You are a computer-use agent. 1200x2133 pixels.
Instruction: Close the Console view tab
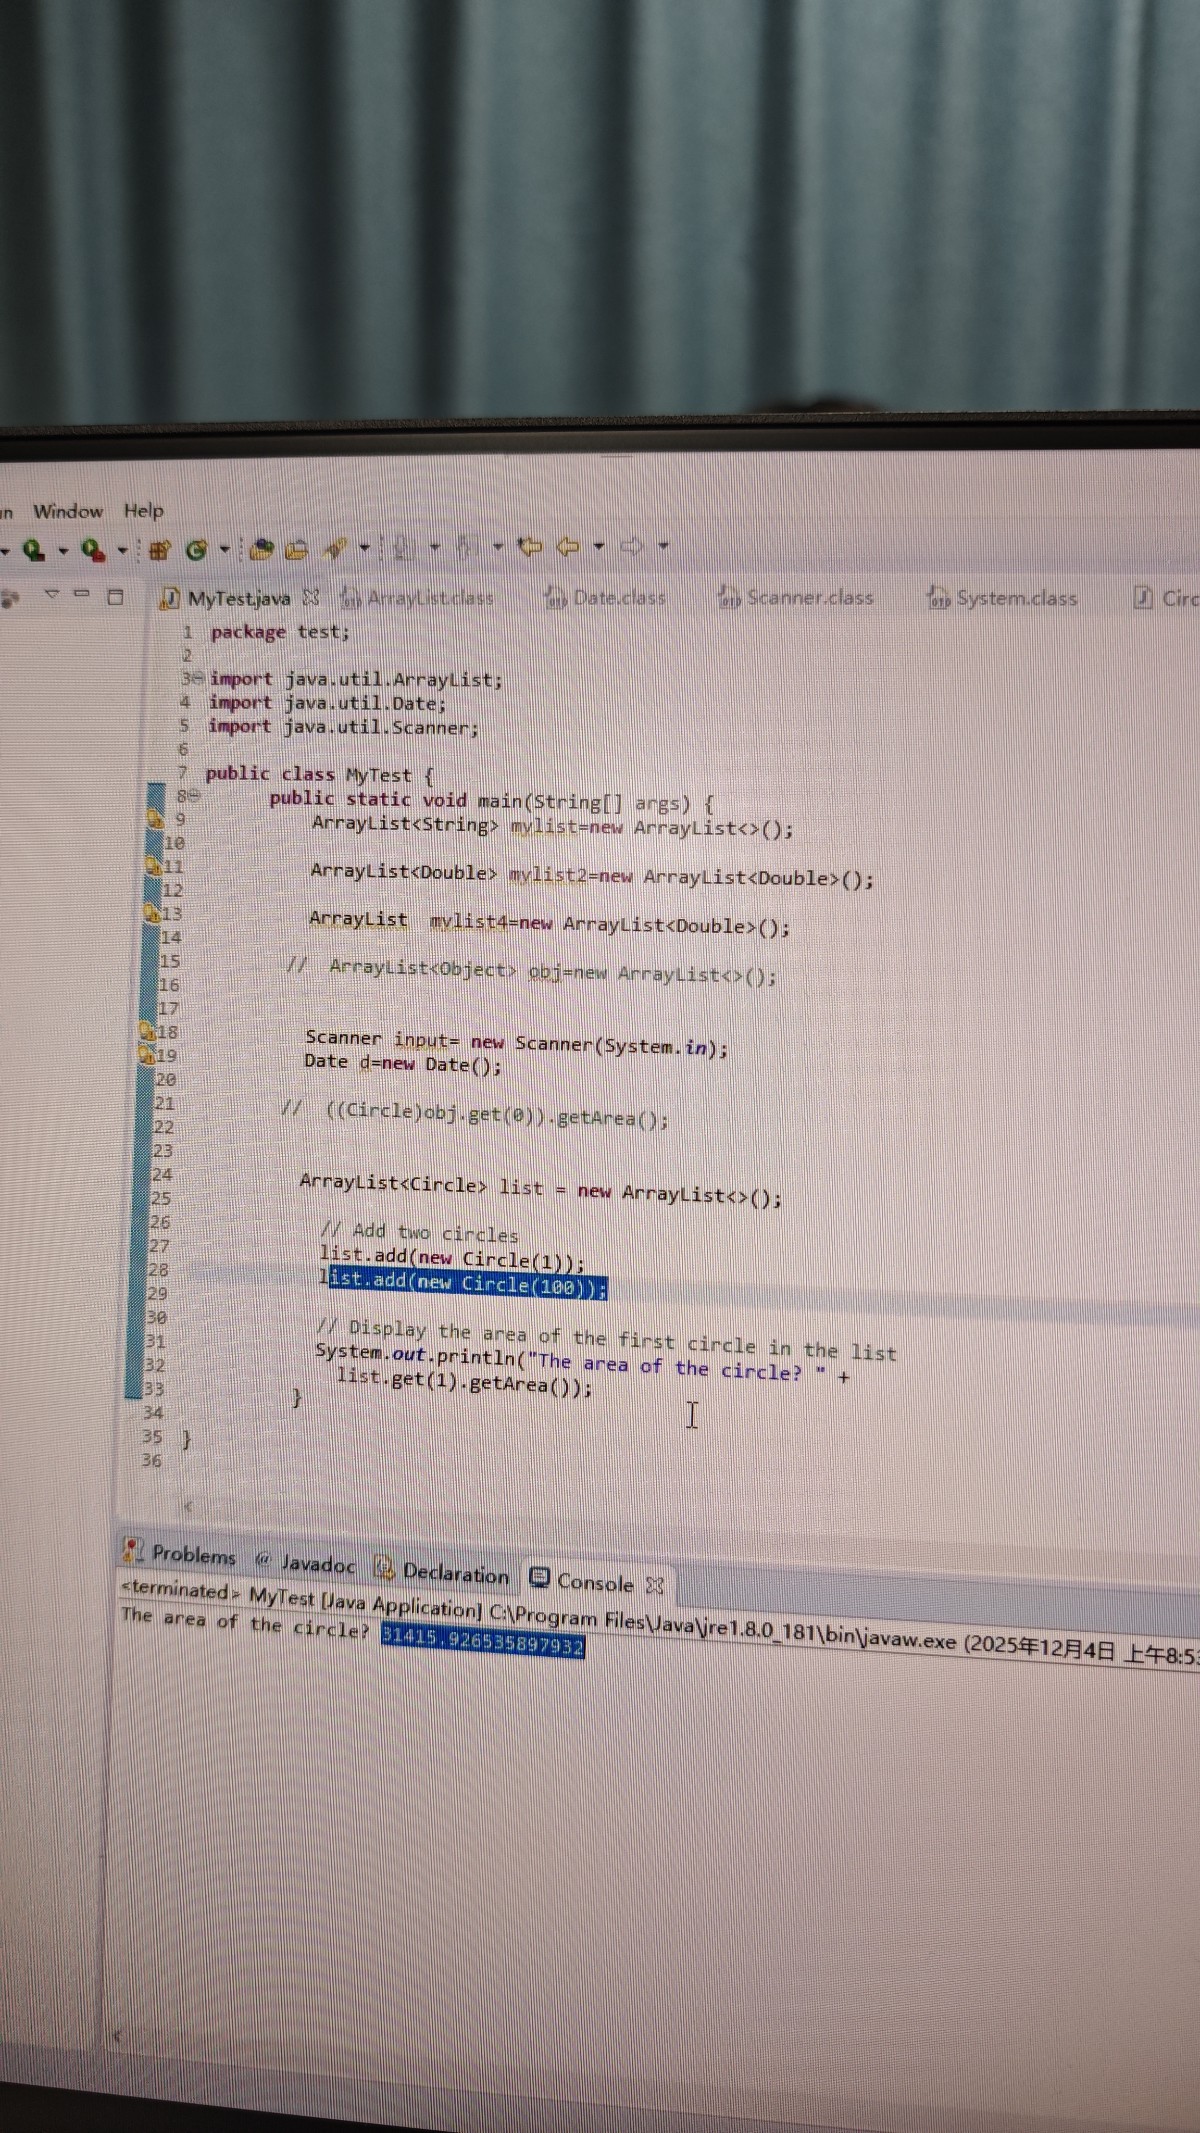tap(655, 1586)
